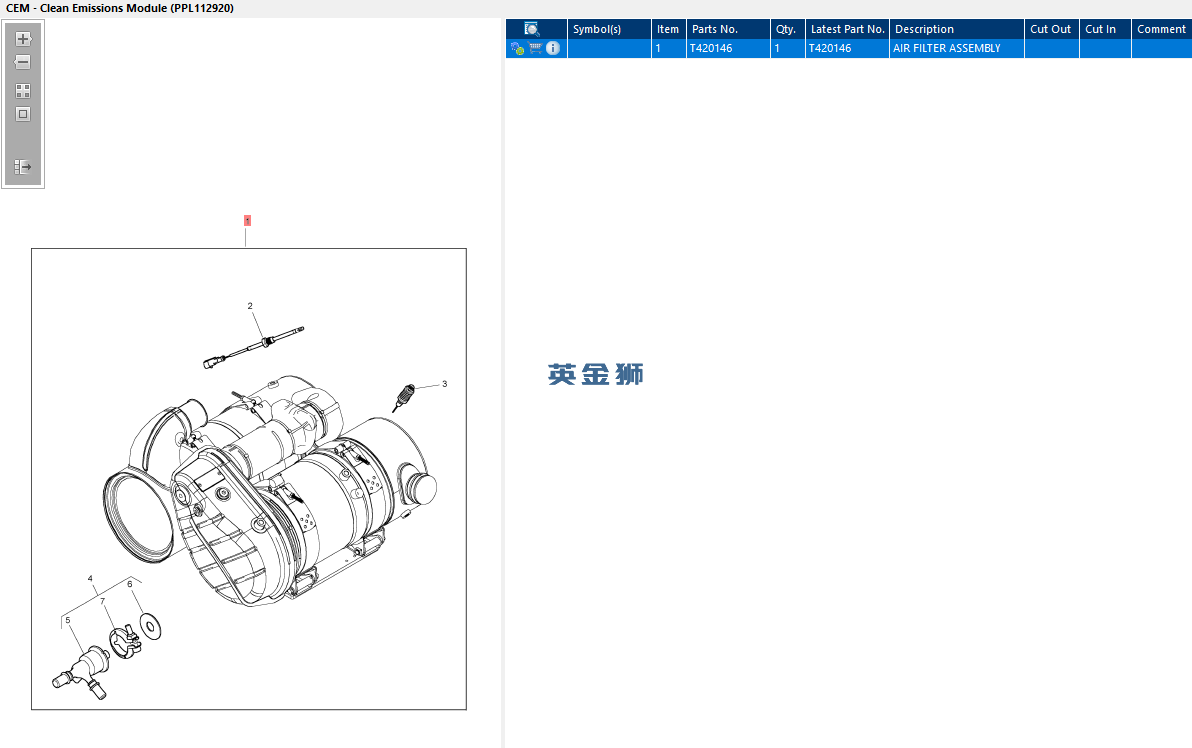Click the red item 1 callout marker
1192x748 pixels.
247,220
